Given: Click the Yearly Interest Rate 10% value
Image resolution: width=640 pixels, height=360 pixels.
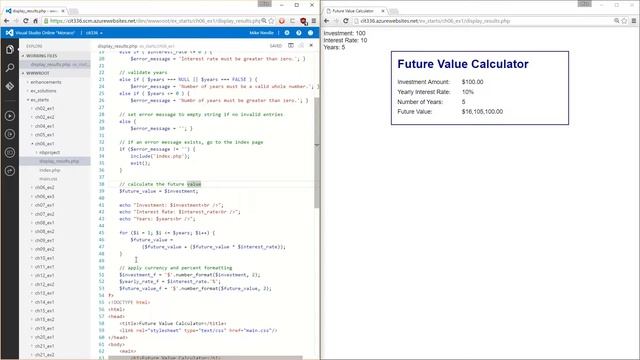Looking at the screenshot, I should (x=468, y=92).
